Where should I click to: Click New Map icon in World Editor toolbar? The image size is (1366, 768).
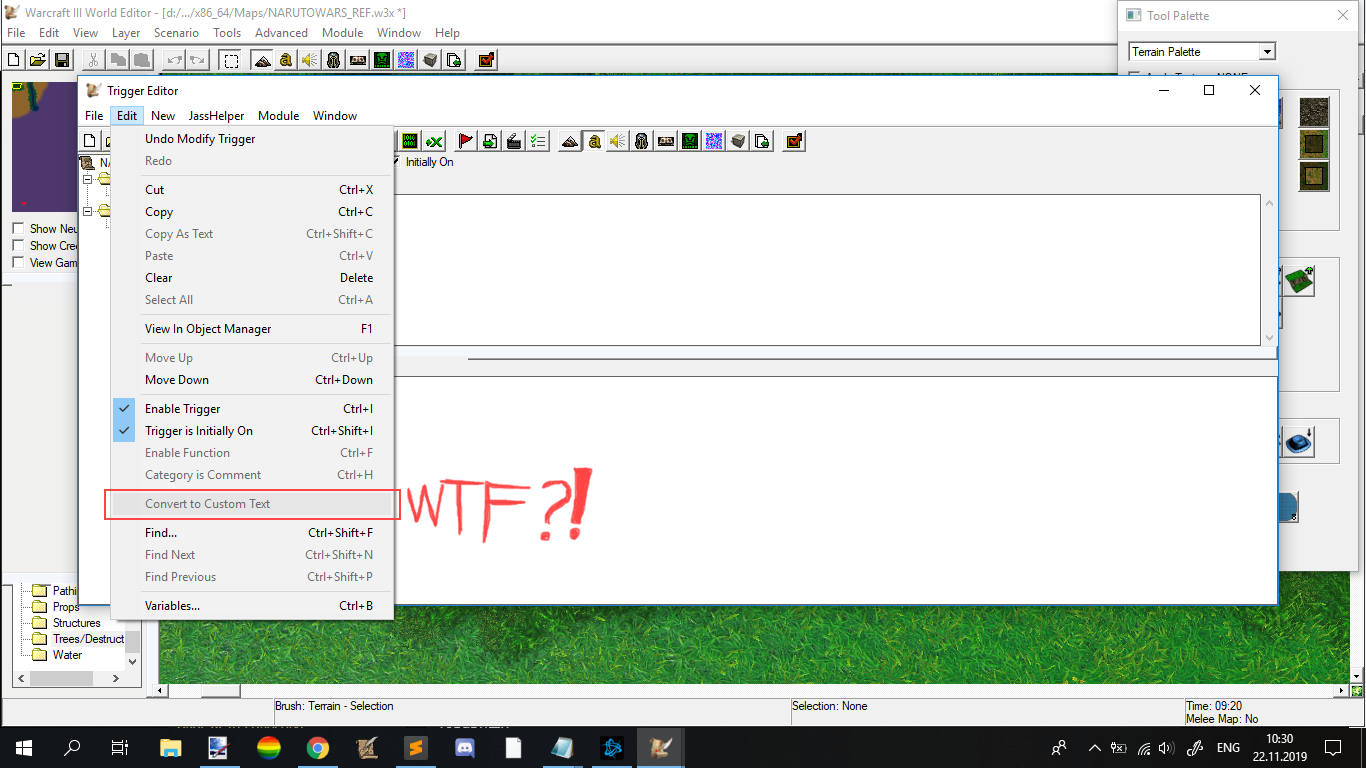15,60
